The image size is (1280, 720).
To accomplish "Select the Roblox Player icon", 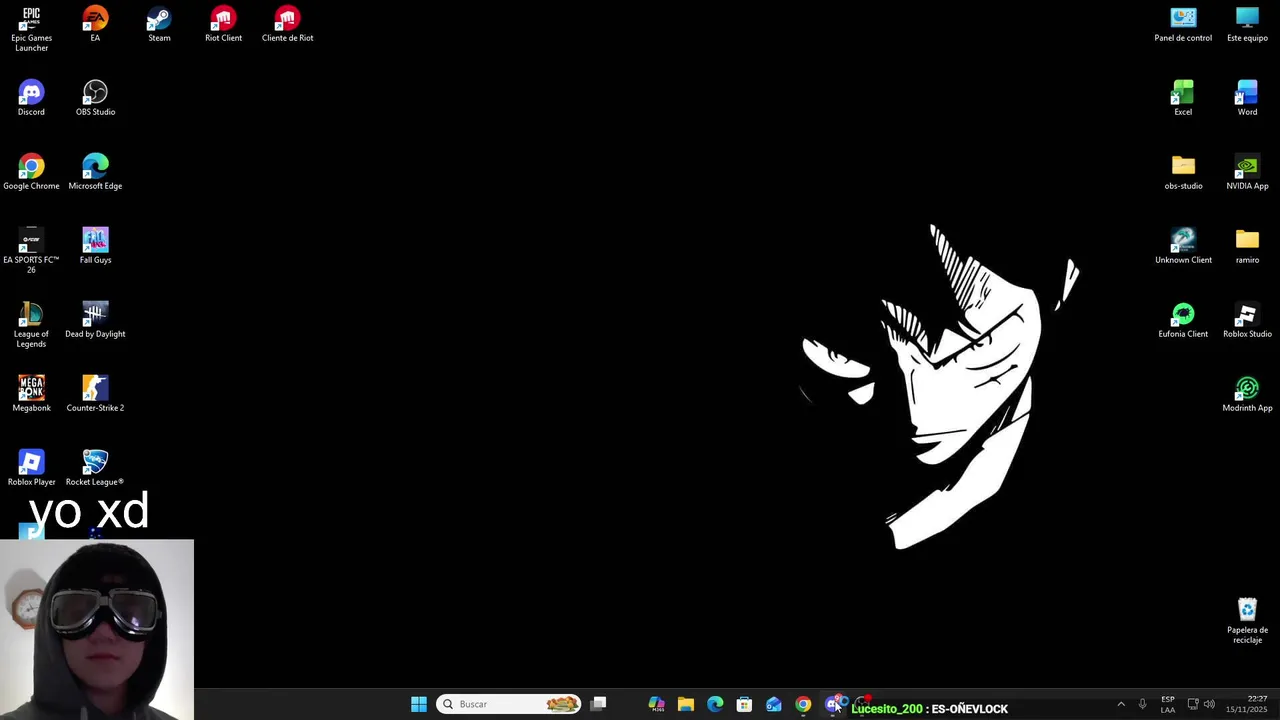I will click(x=31, y=469).
